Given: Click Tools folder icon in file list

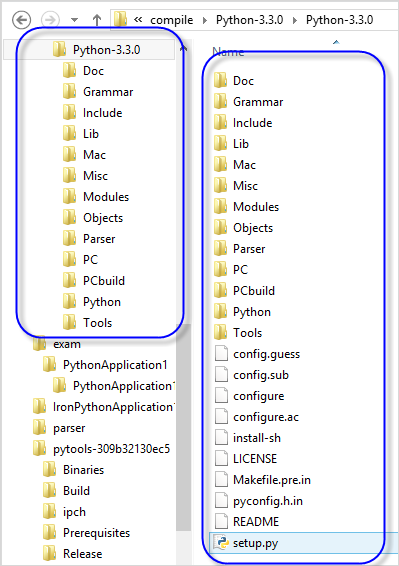Looking at the screenshot, I should [220, 332].
